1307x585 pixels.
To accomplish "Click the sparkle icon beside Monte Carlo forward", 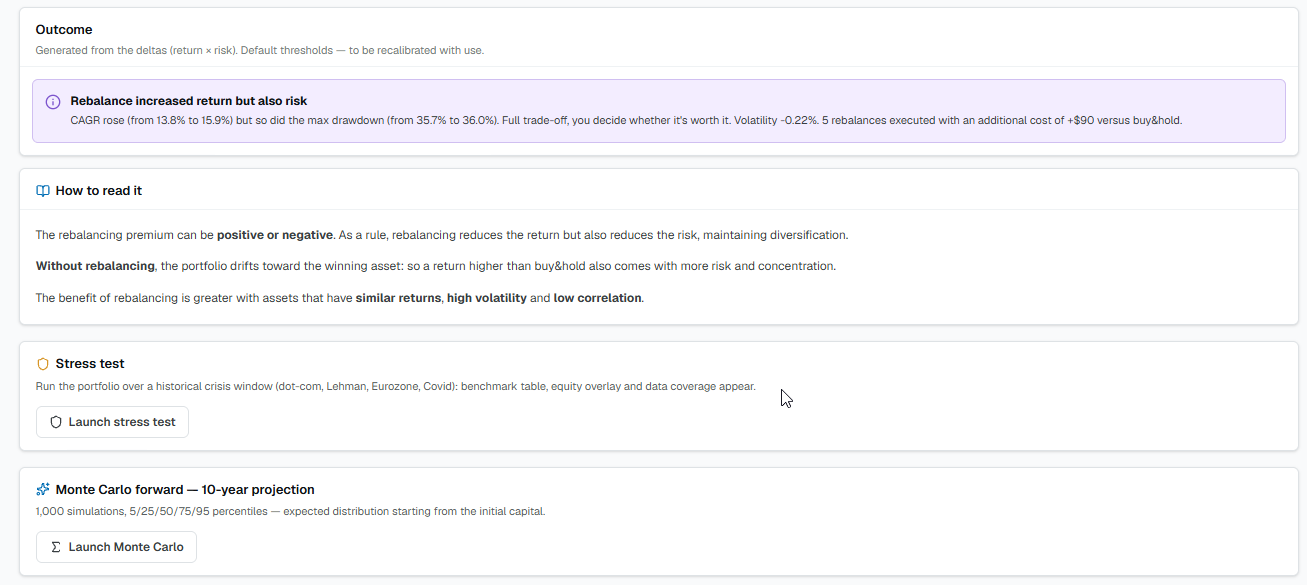I will [43, 490].
